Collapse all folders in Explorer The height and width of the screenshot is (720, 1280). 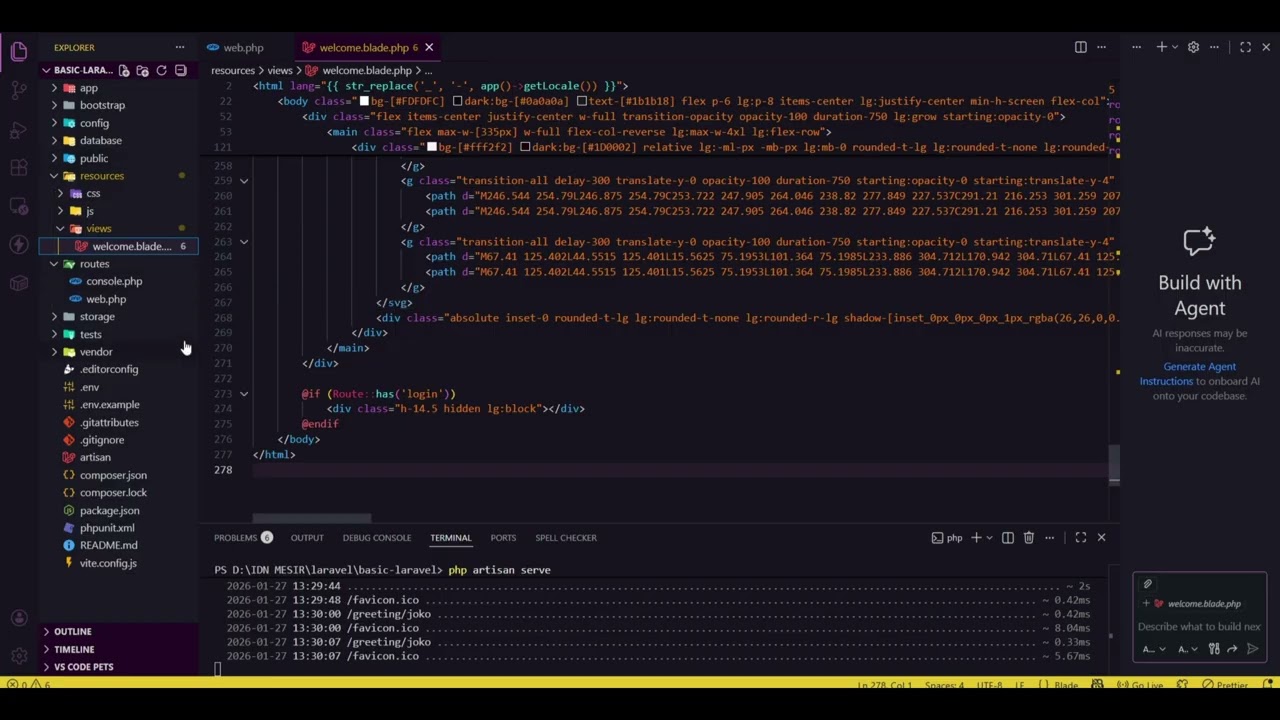pos(180,71)
